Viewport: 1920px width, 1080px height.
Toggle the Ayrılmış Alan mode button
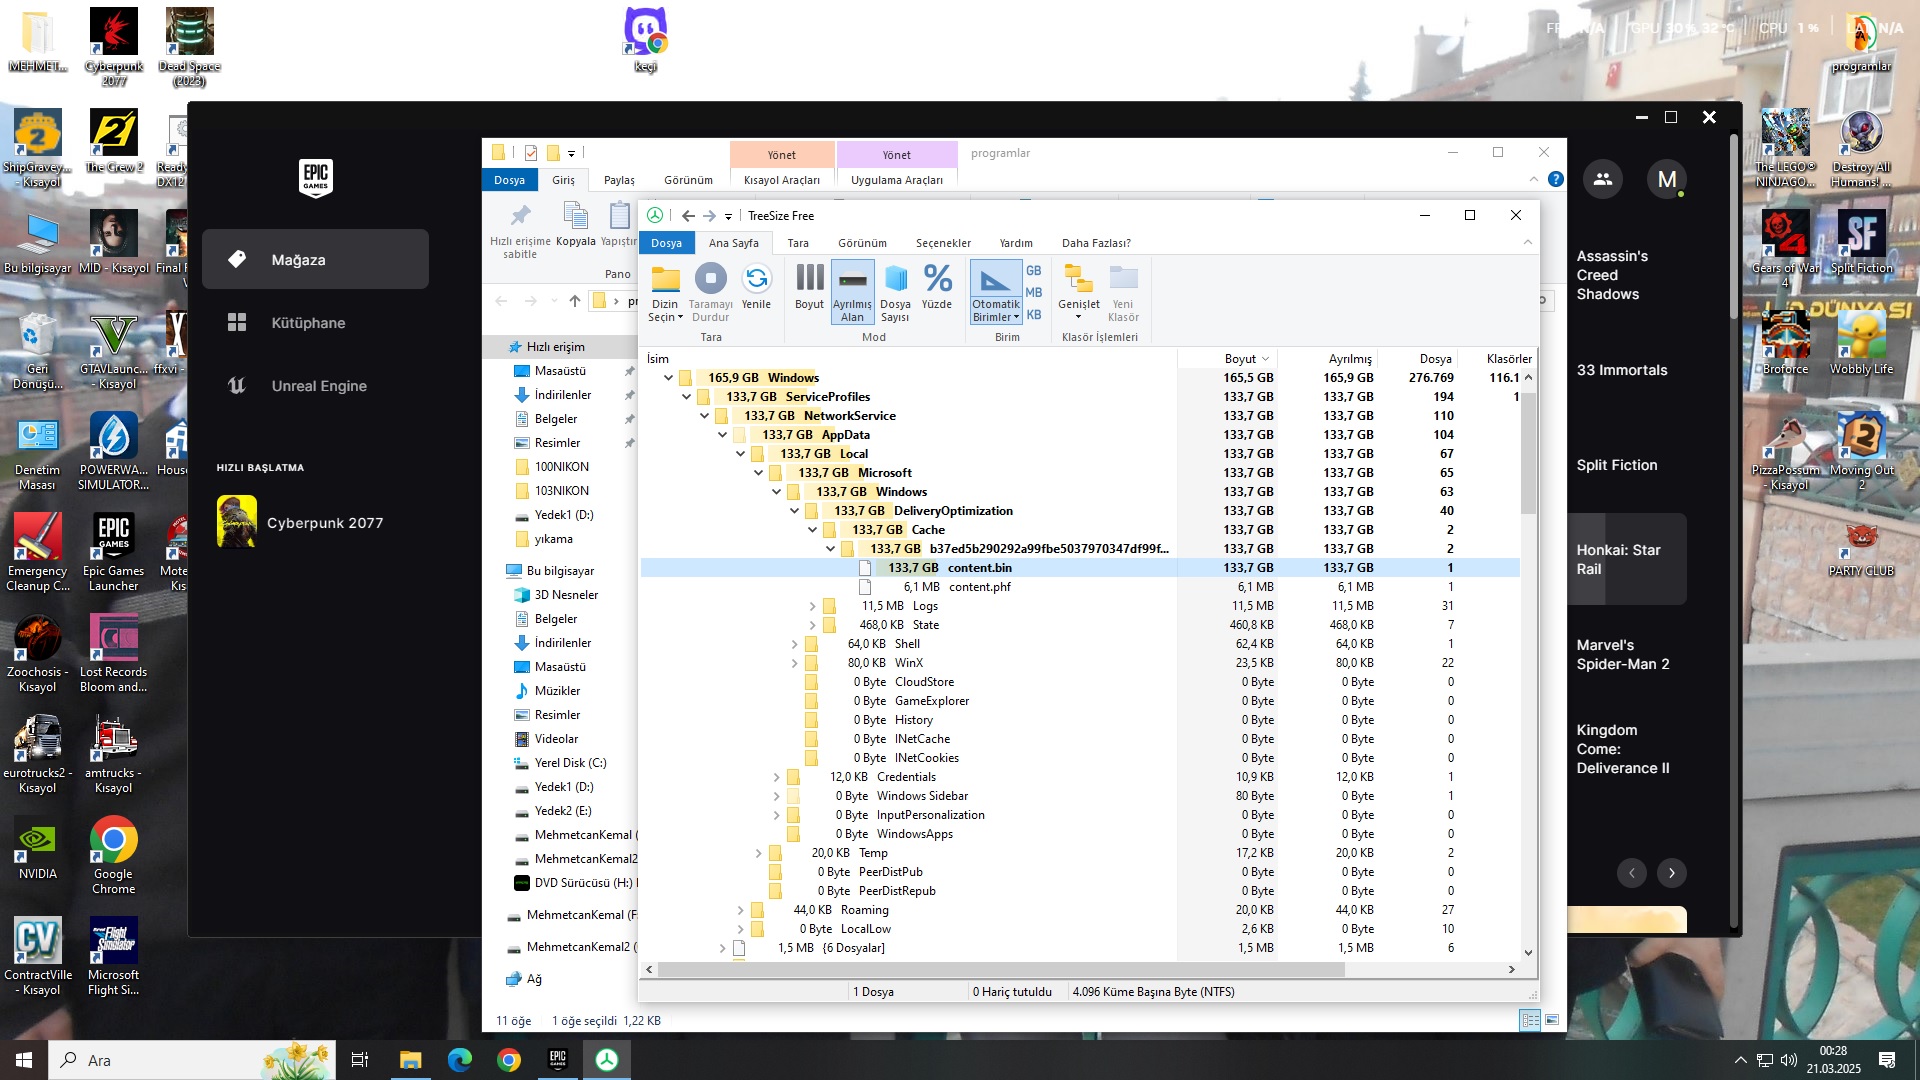(852, 291)
